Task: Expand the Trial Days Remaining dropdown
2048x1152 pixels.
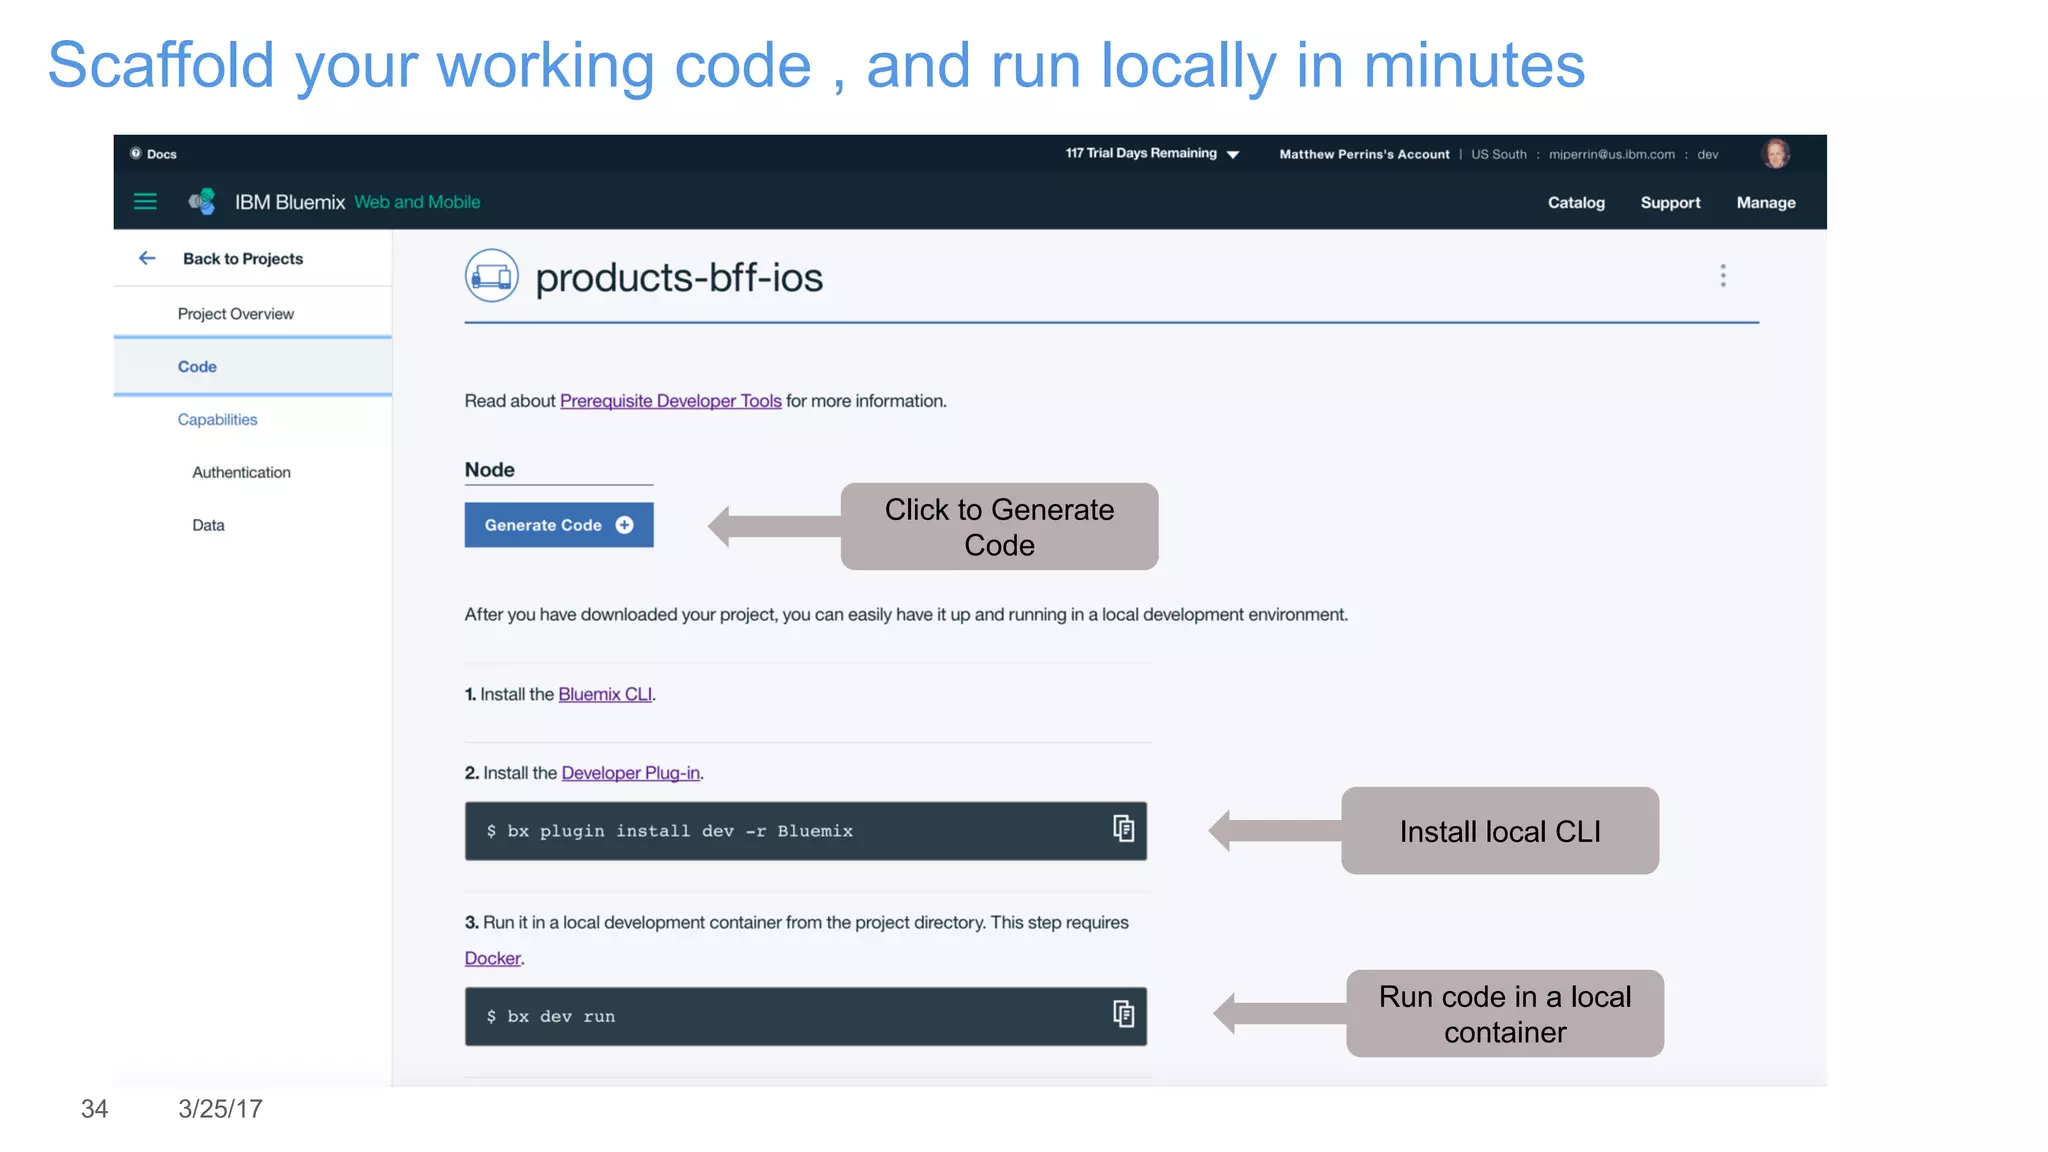Action: (1233, 154)
